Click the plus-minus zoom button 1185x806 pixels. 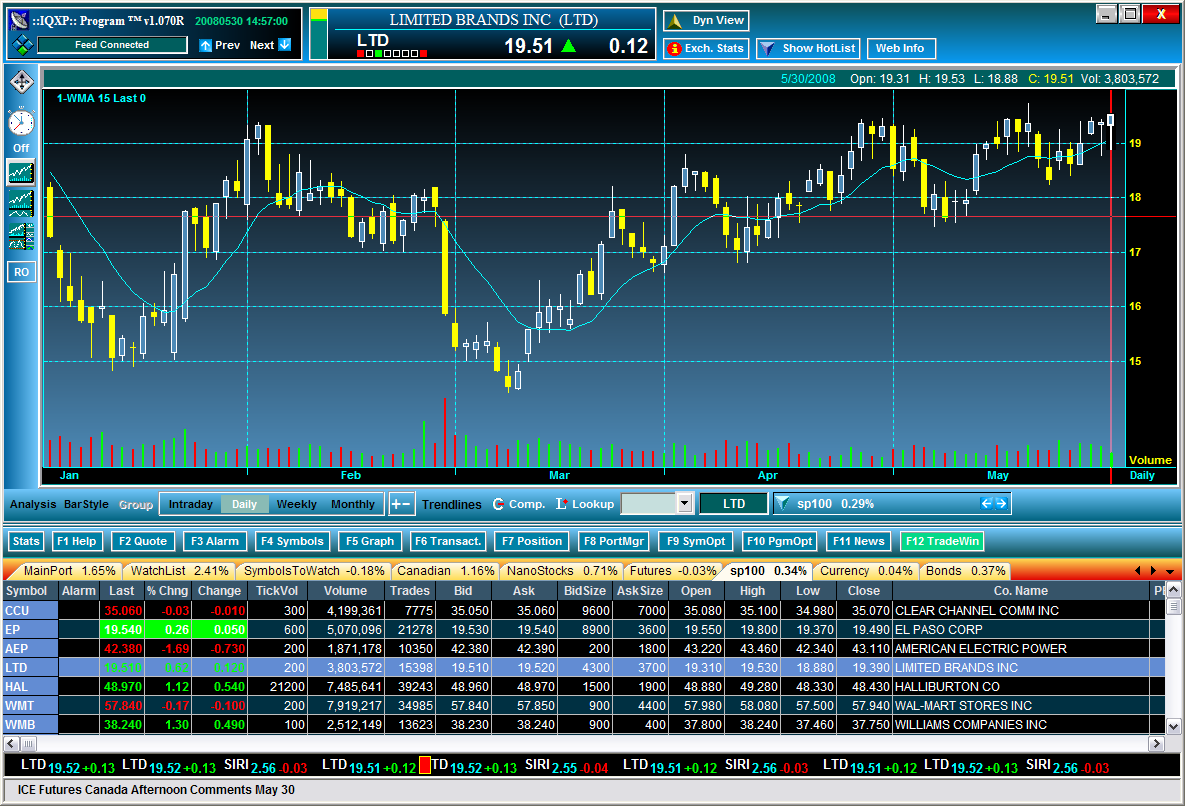pyautogui.click(x=401, y=504)
